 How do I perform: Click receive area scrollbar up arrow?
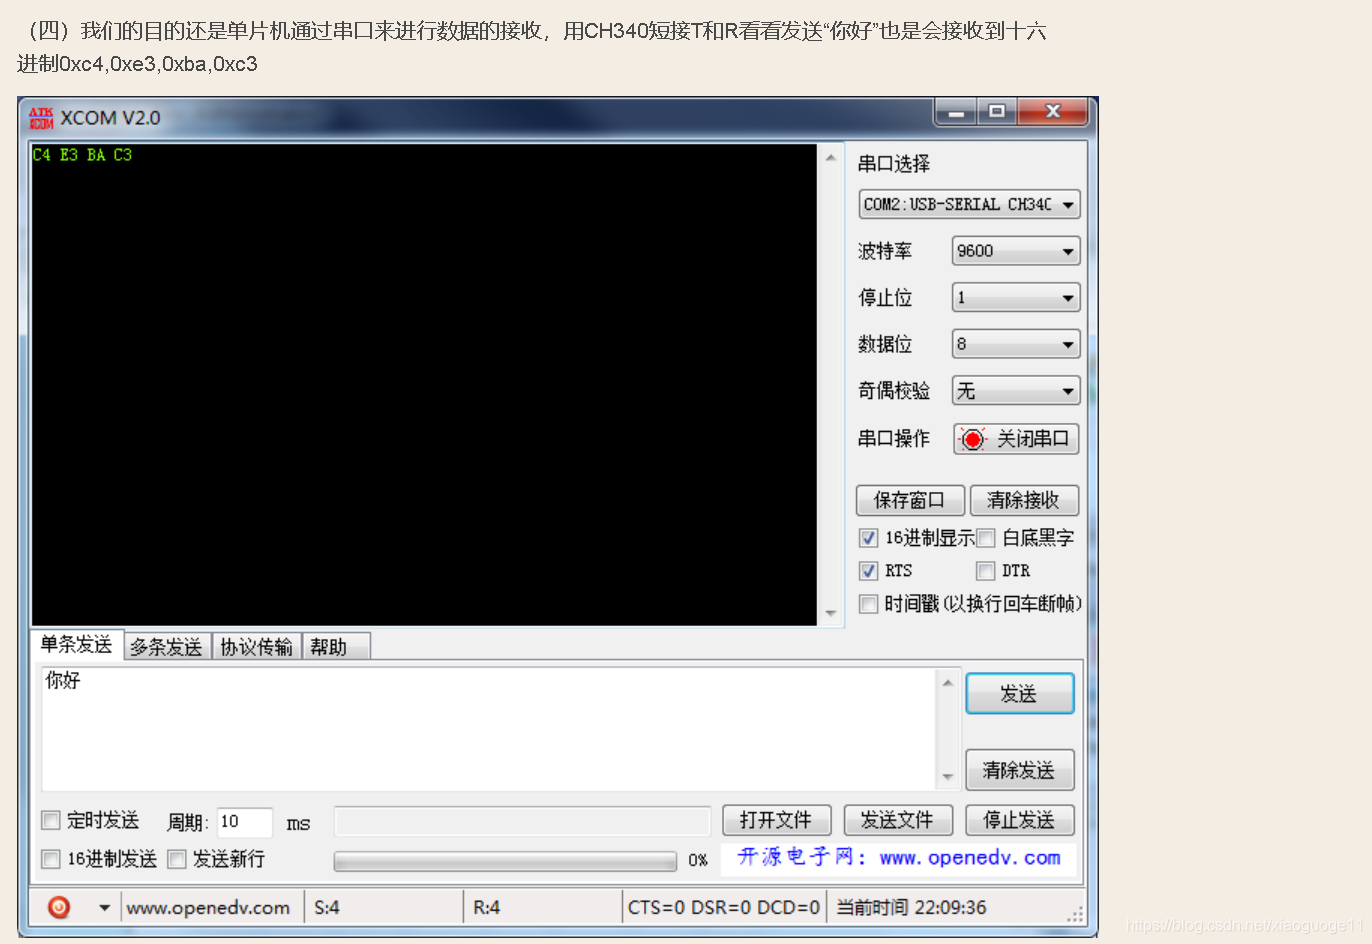830,158
